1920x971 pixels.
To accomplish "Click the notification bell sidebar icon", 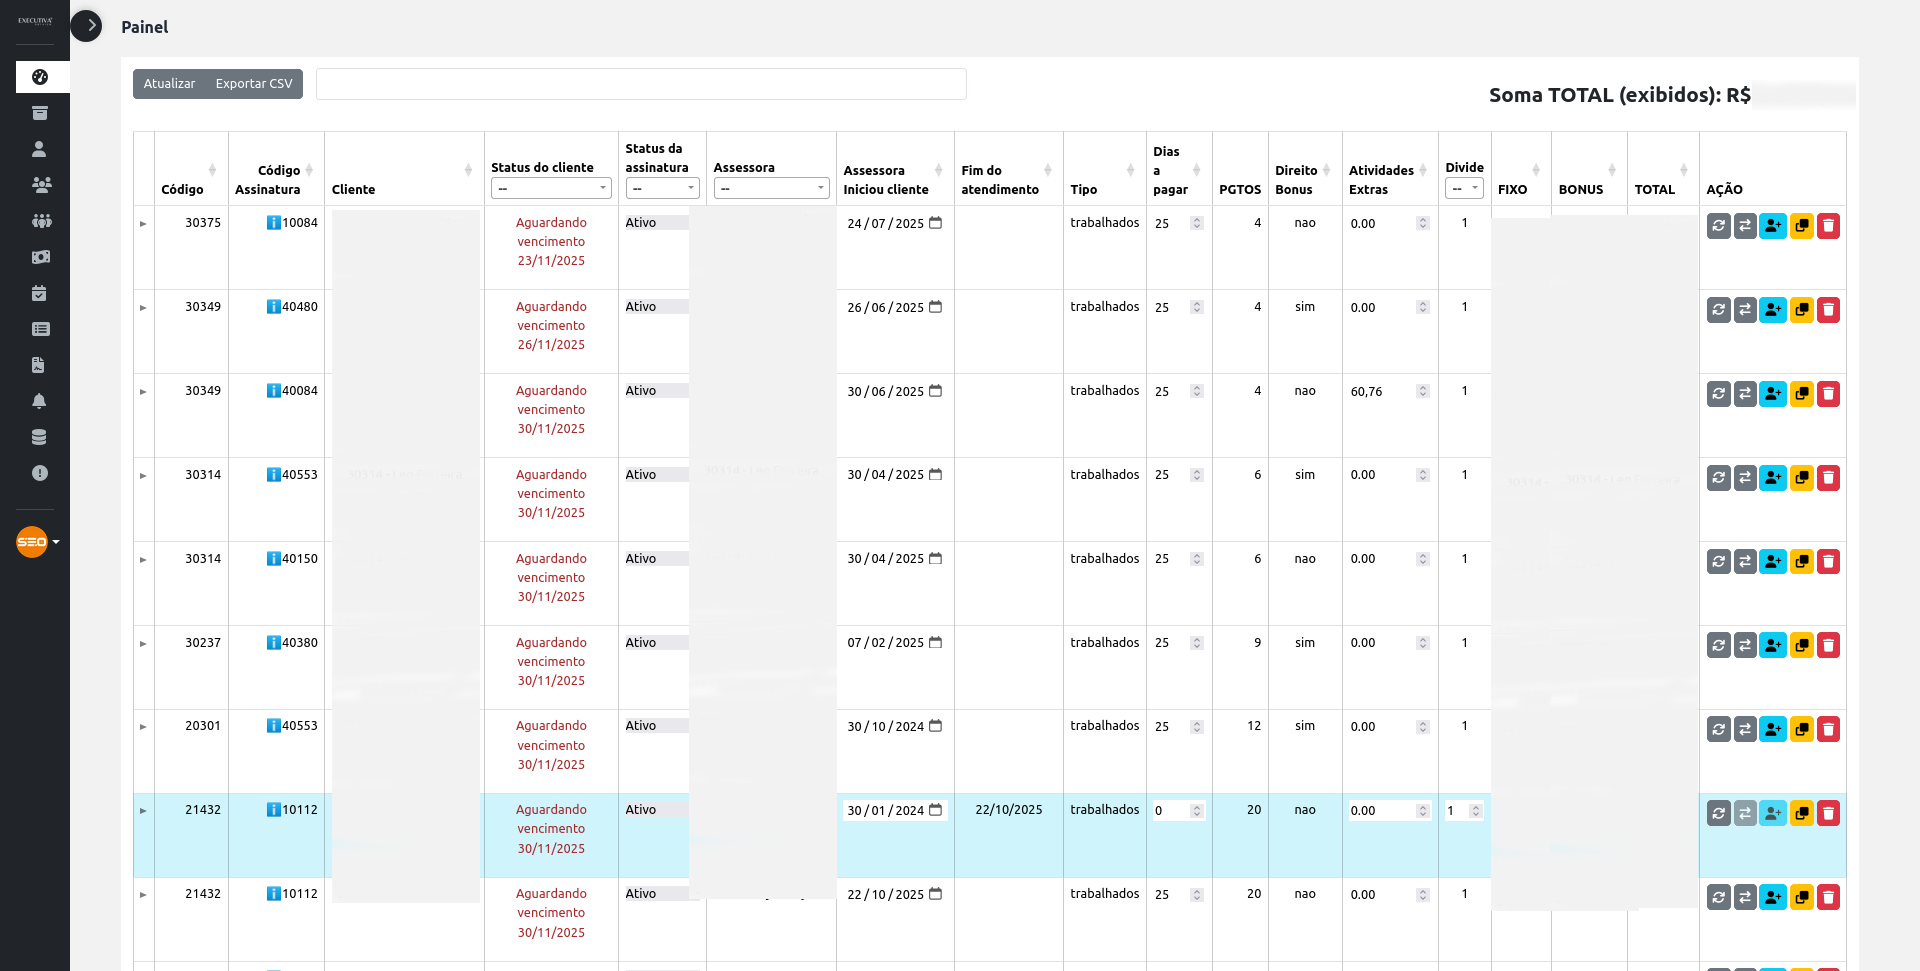I will click(x=40, y=401).
